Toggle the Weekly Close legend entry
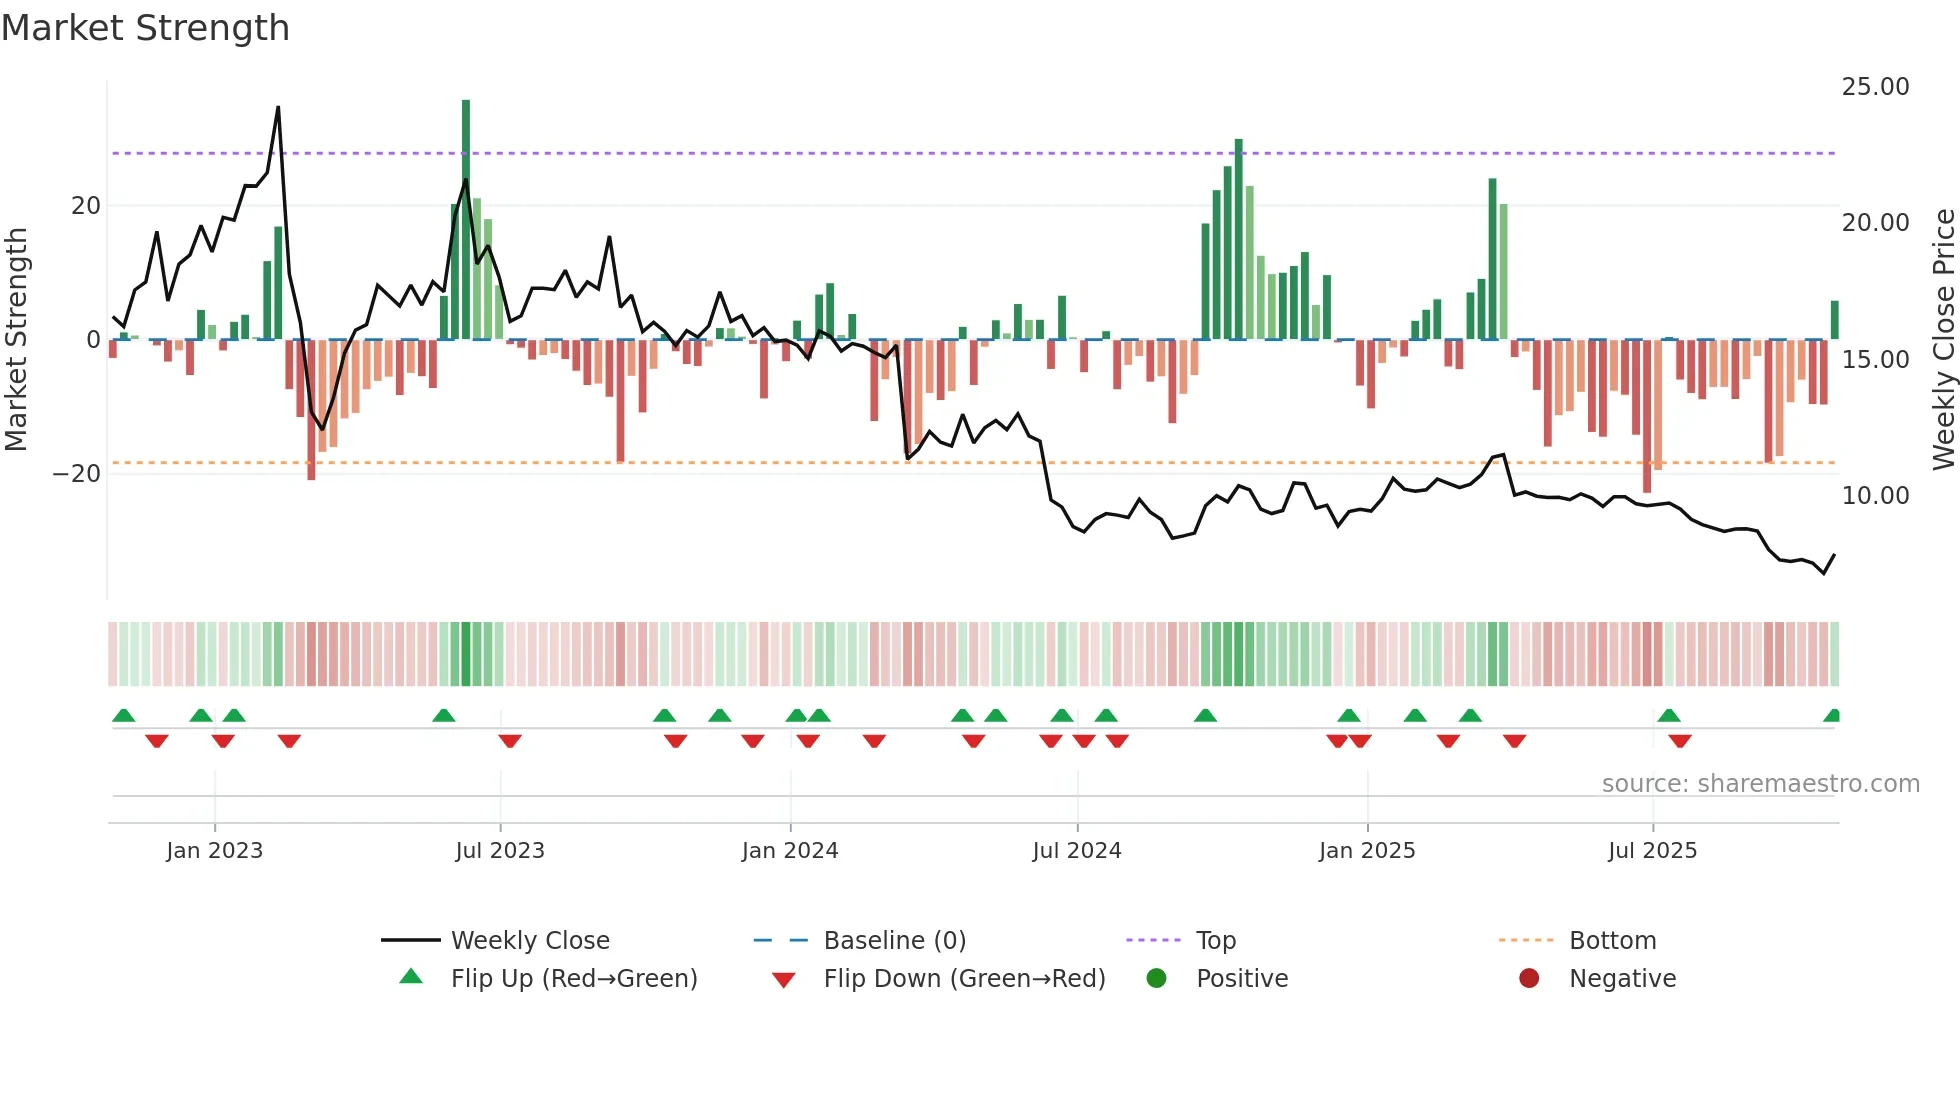This screenshot has height=1102, width=1960. (x=529, y=940)
